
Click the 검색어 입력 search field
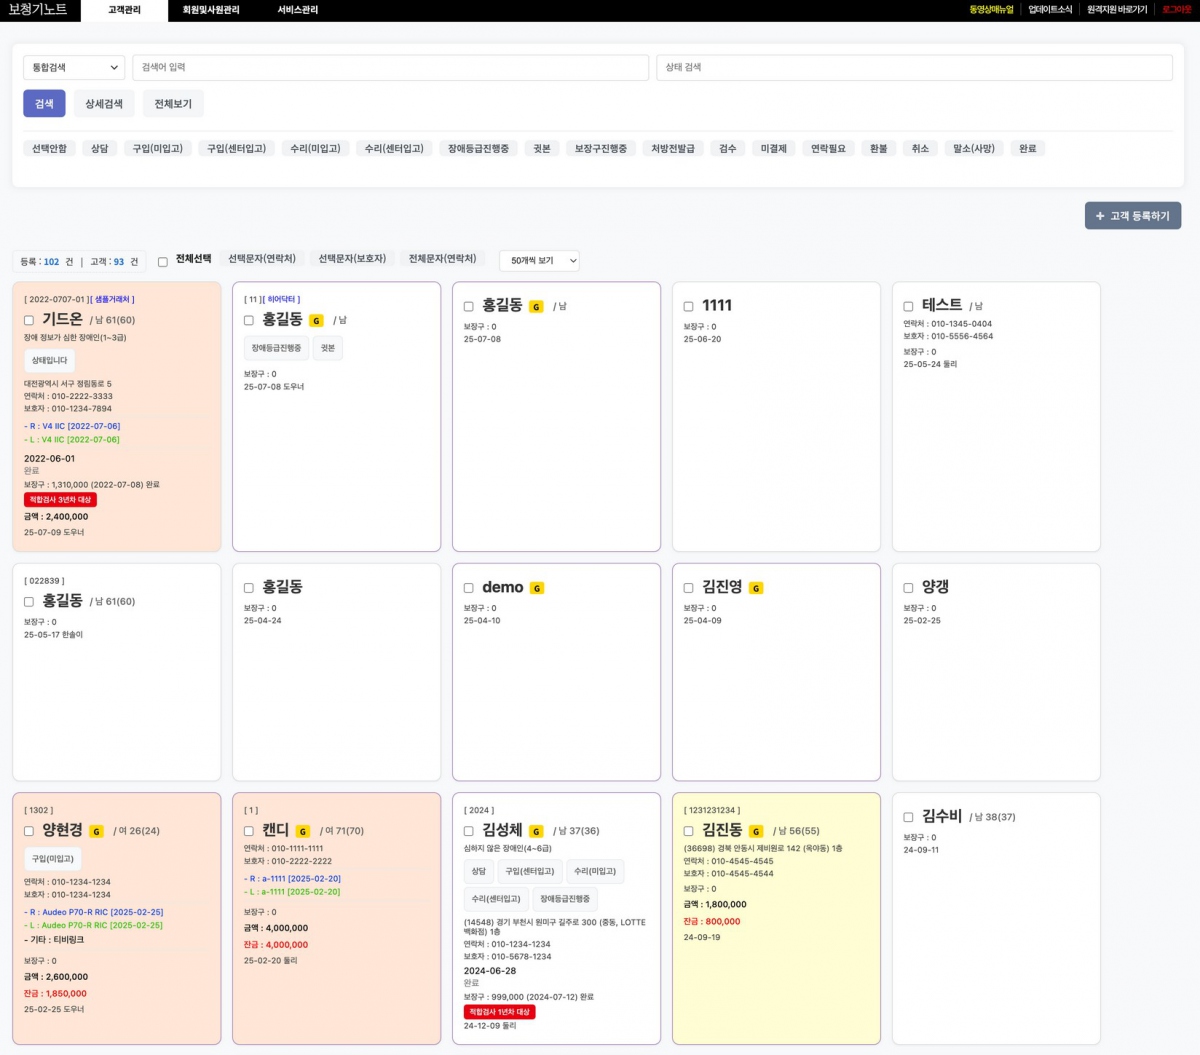[390, 67]
